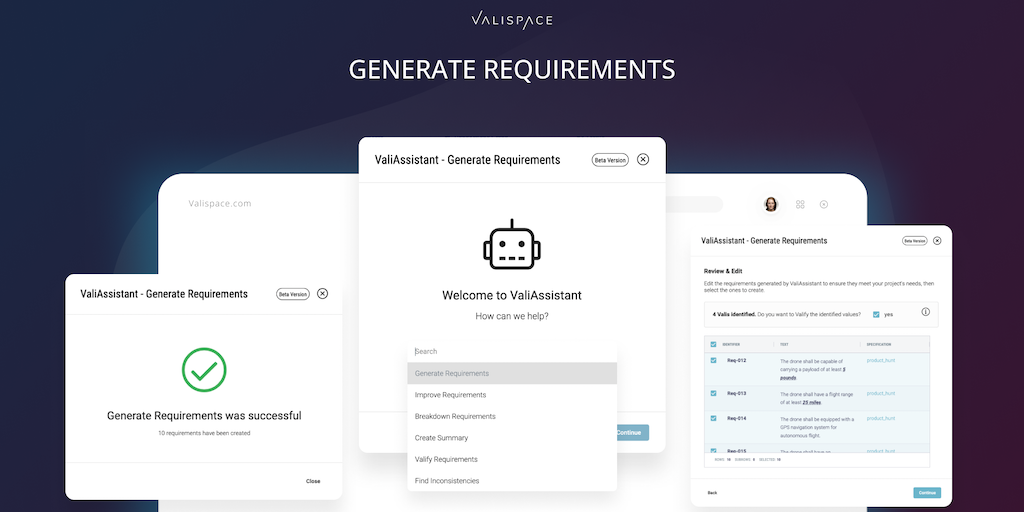Open product_hunt link in Req-012 row

(880, 360)
